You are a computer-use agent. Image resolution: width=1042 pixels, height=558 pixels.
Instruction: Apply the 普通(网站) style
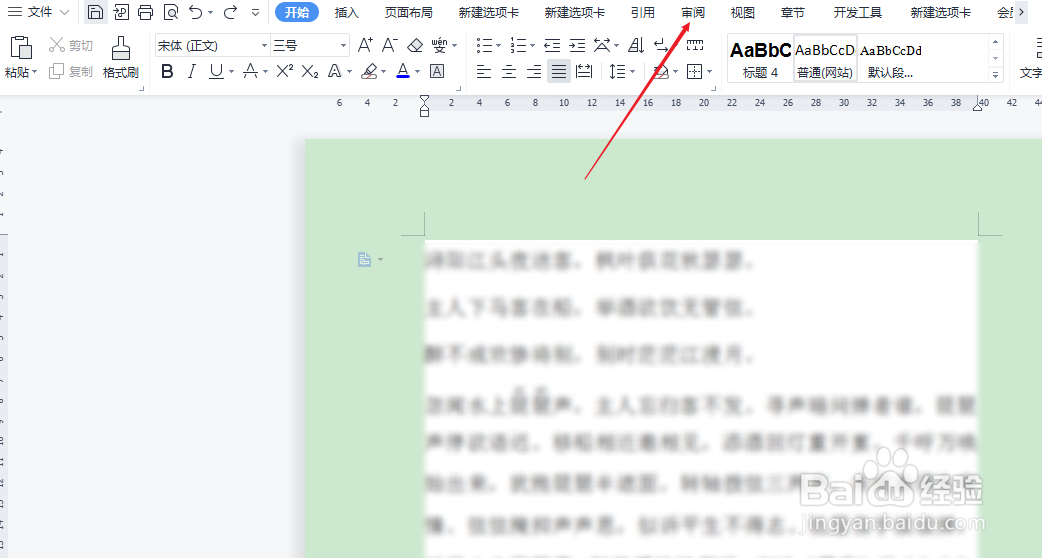tap(825, 58)
